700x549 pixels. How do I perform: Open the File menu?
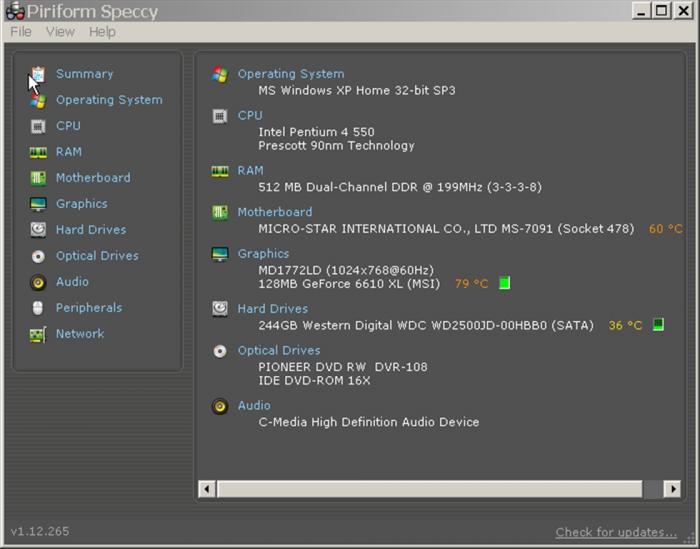(x=21, y=32)
